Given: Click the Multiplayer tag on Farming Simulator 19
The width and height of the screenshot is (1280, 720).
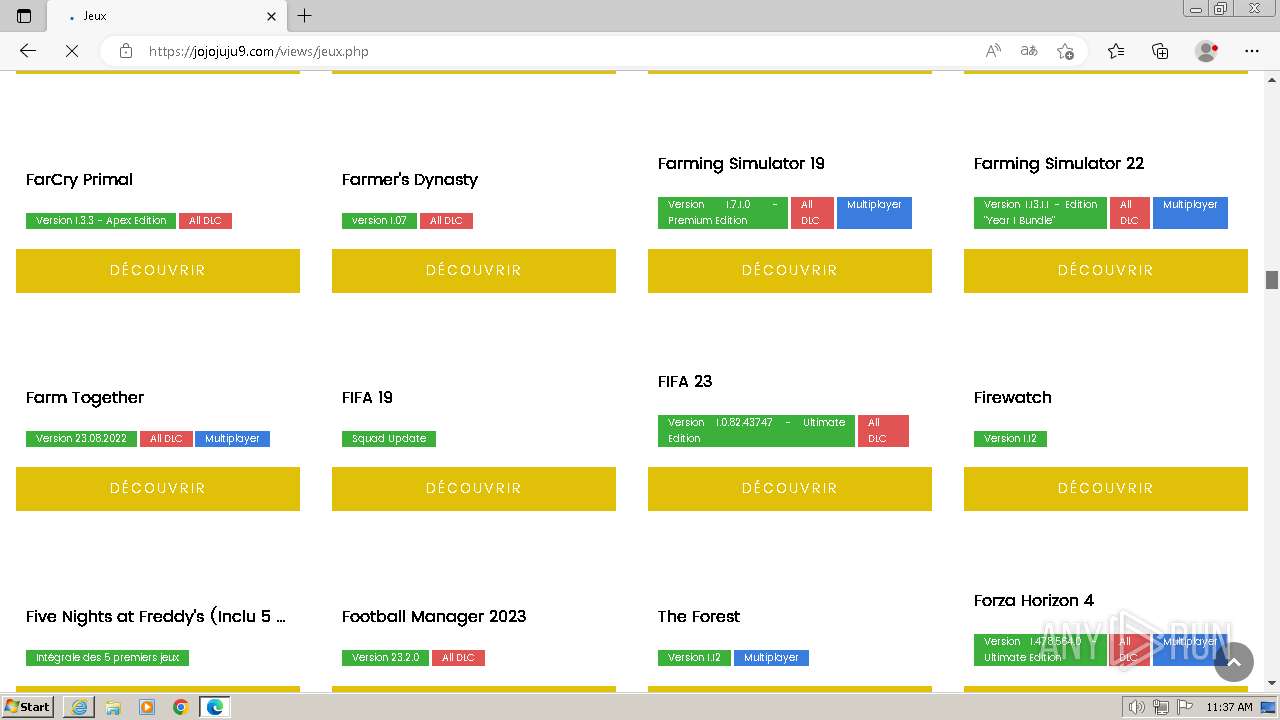Looking at the screenshot, I should point(874,213).
